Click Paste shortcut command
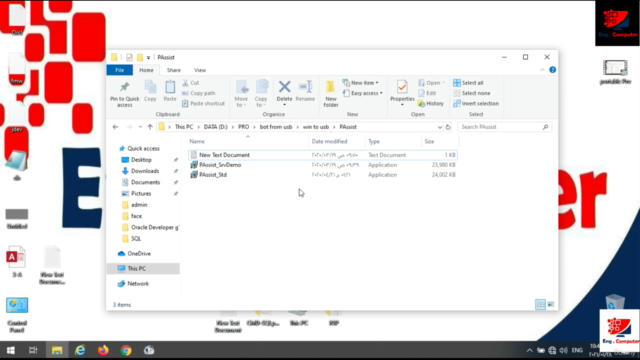This screenshot has height=360, width=640. (203, 104)
